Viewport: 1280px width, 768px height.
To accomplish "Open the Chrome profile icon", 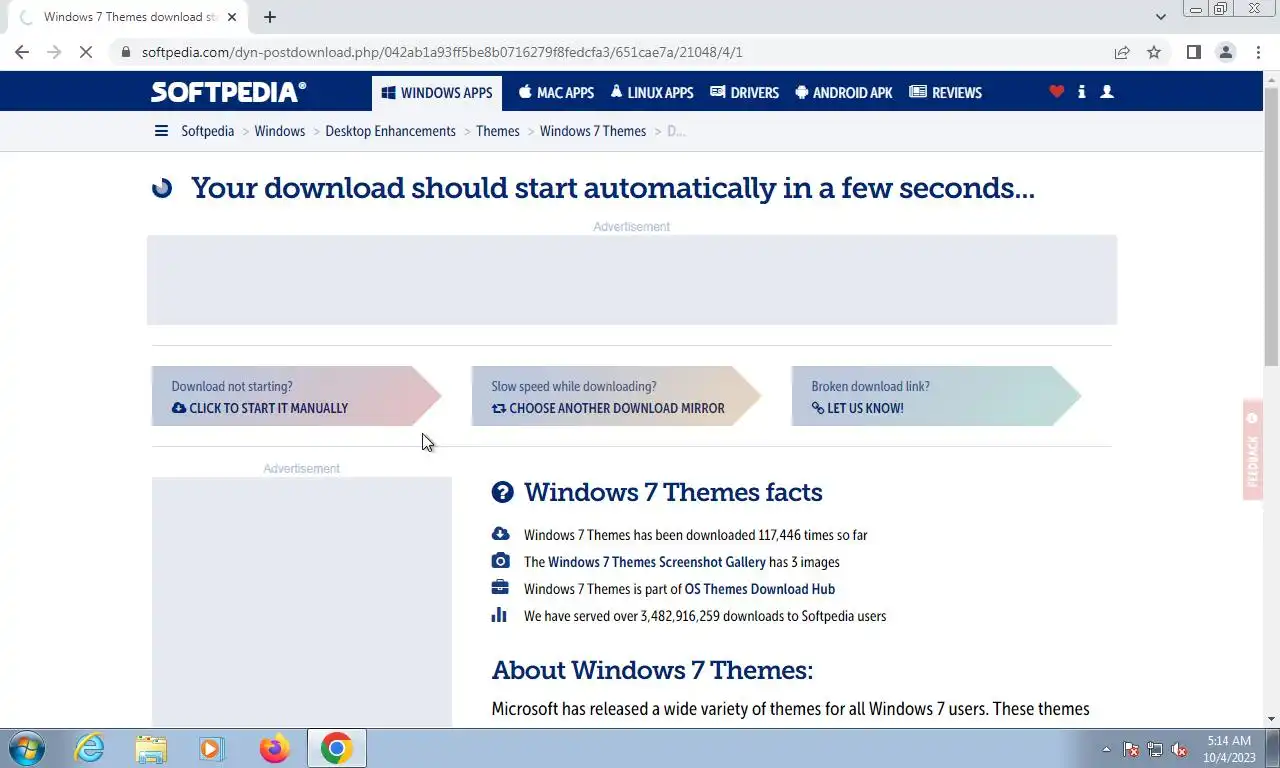I will (x=1225, y=52).
